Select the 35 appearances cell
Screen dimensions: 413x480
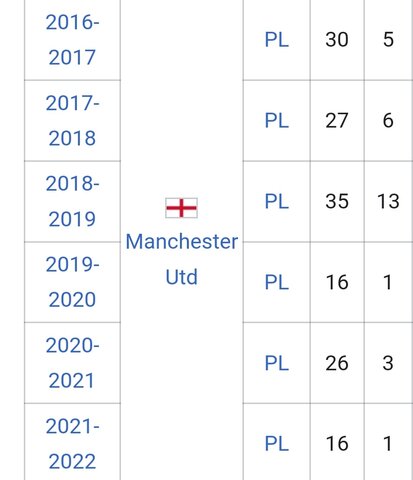tap(337, 201)
